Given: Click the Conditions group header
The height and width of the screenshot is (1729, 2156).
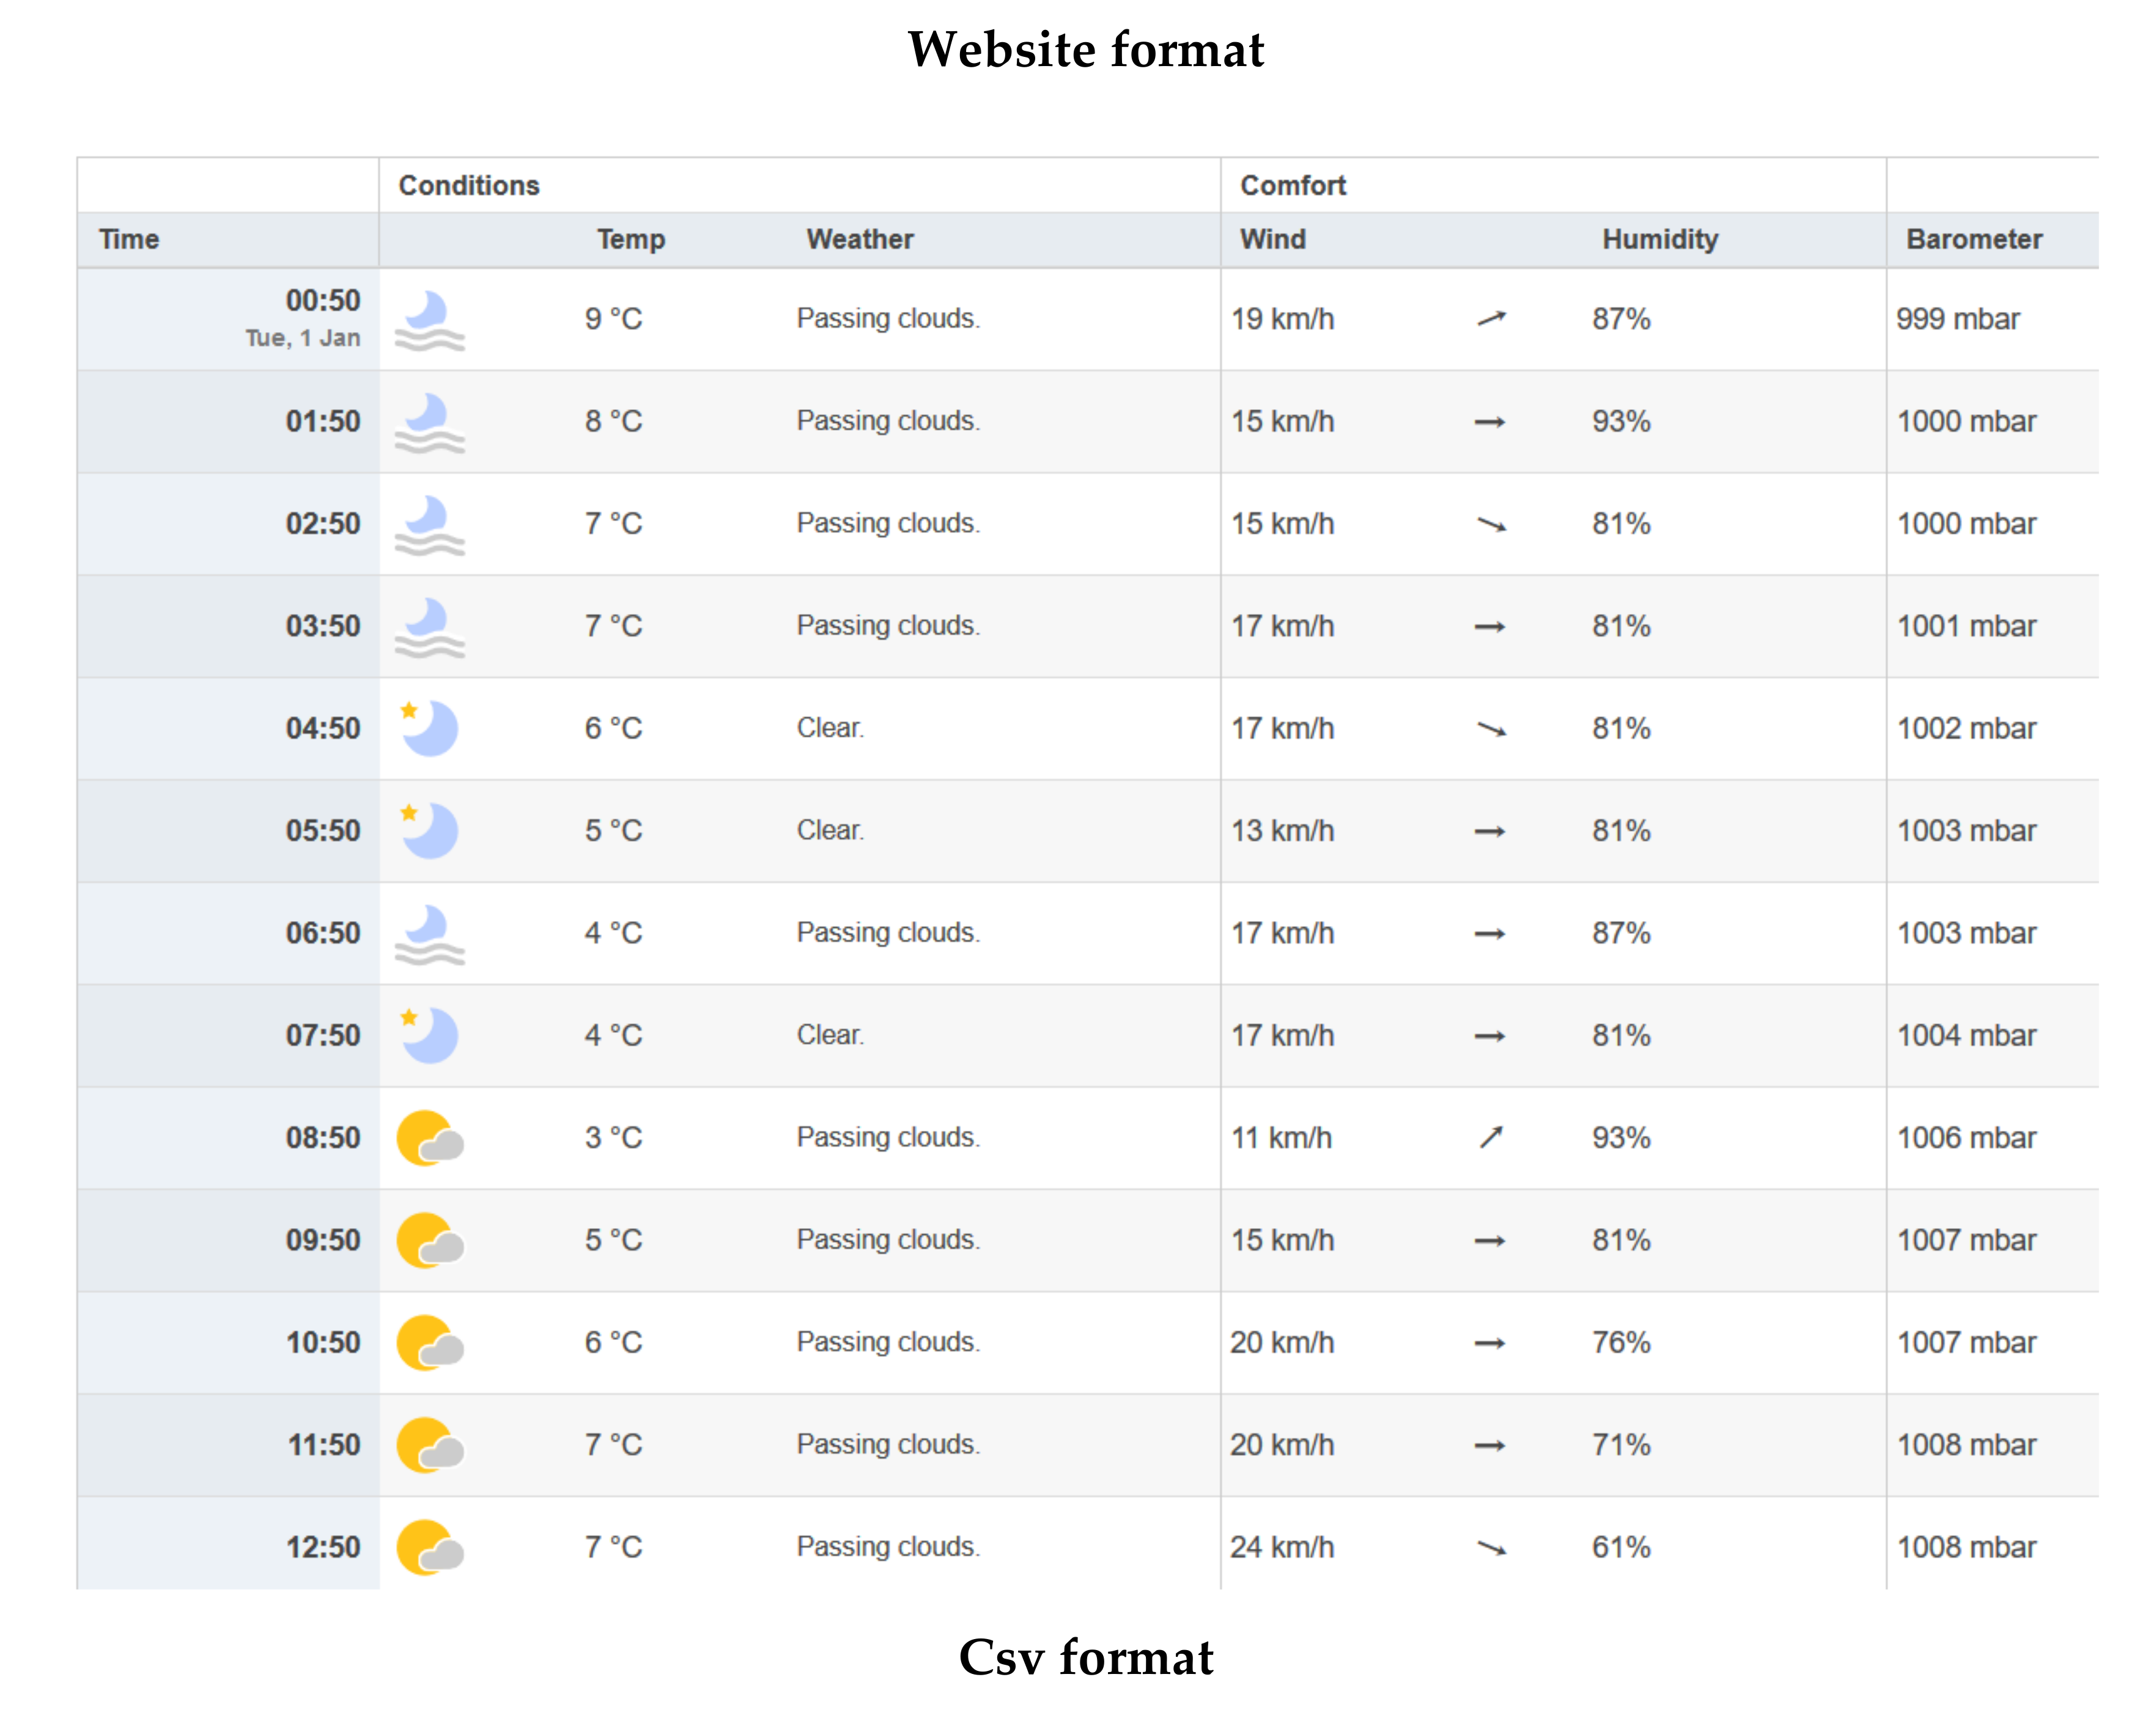Looking at the screenshot, I should (468, 185).
